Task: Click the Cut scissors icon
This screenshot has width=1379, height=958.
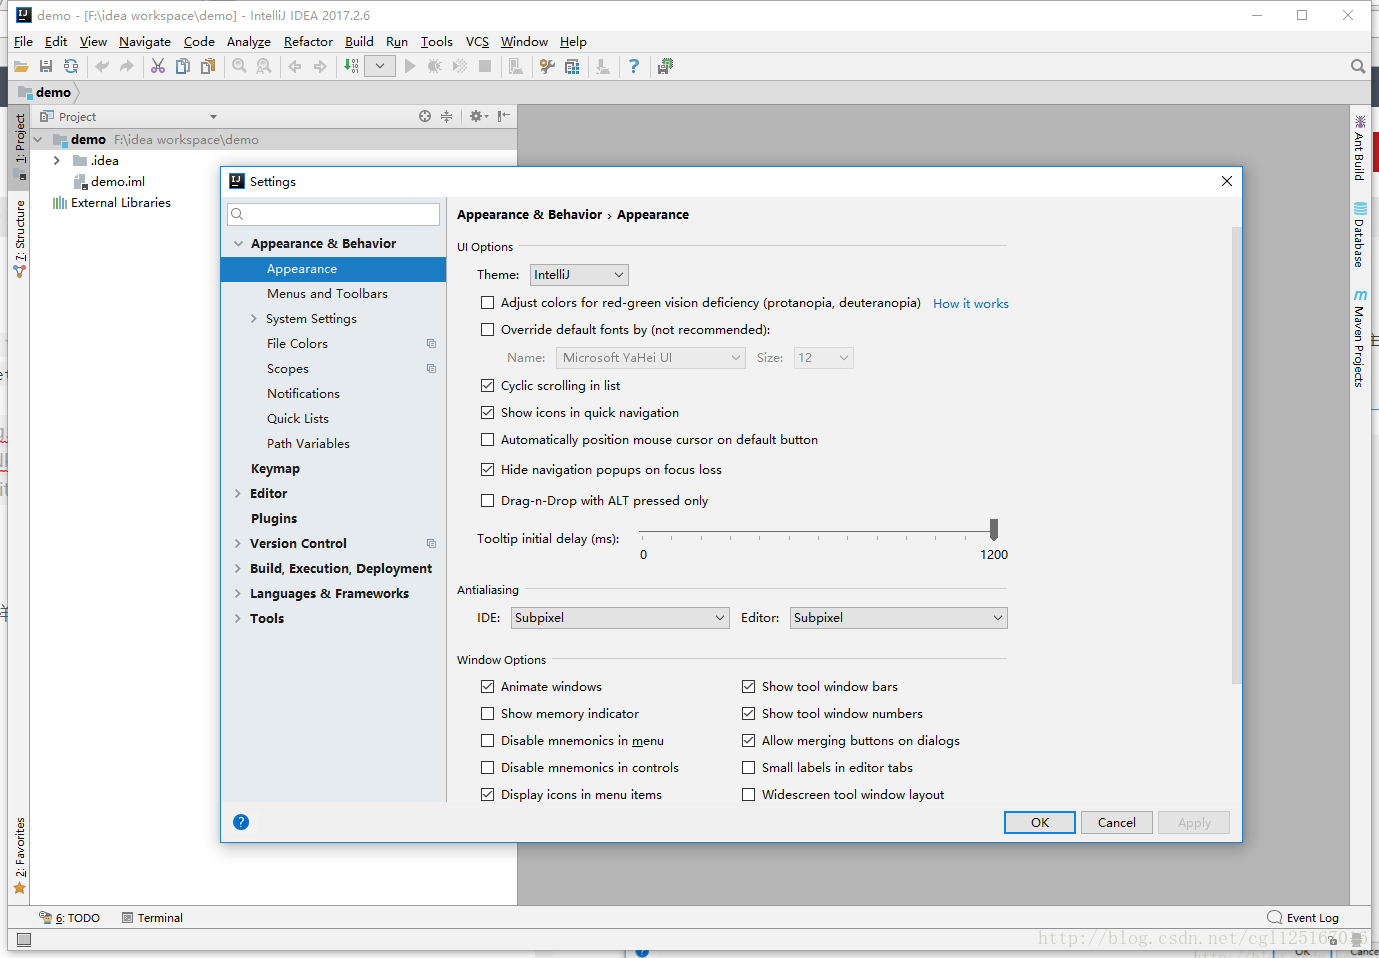Action: 158,66
